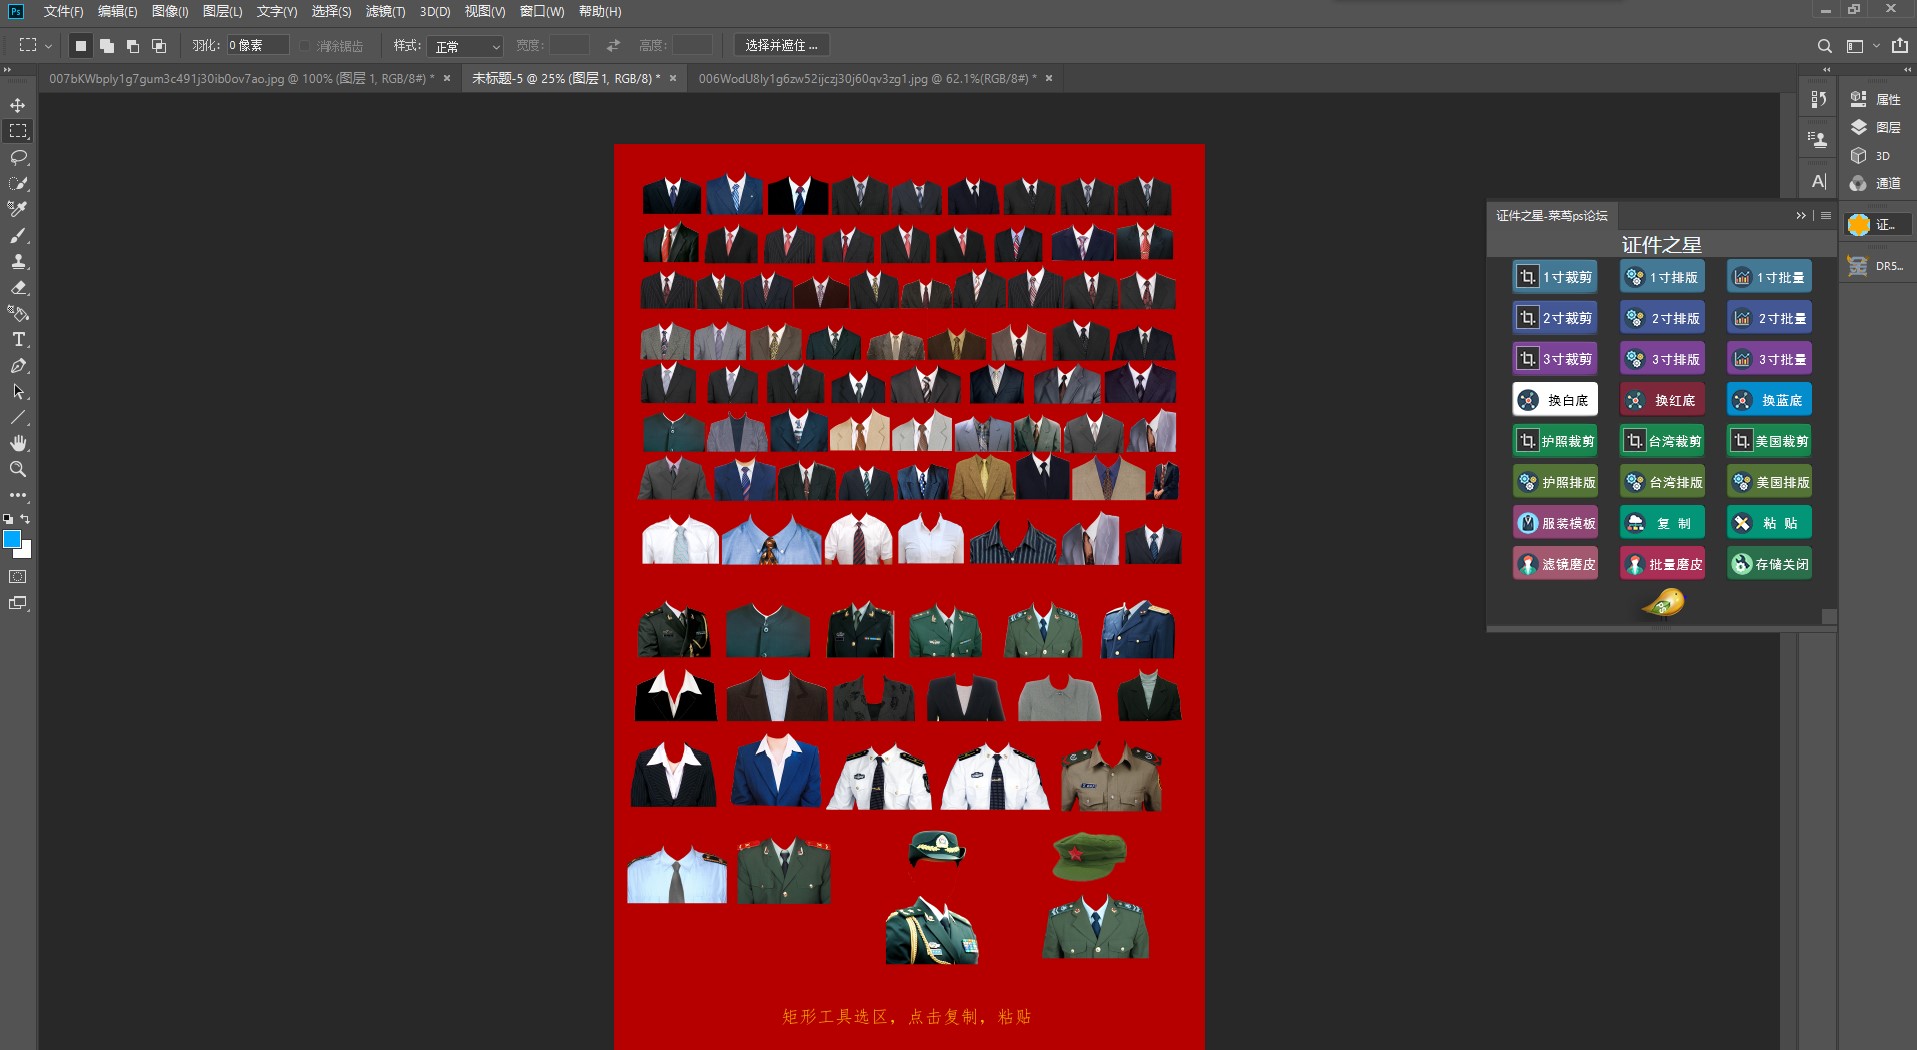The image size is (1917, 1050).
Task: Expand the marquee tool preset picker
Action: [x=48, y=46]
